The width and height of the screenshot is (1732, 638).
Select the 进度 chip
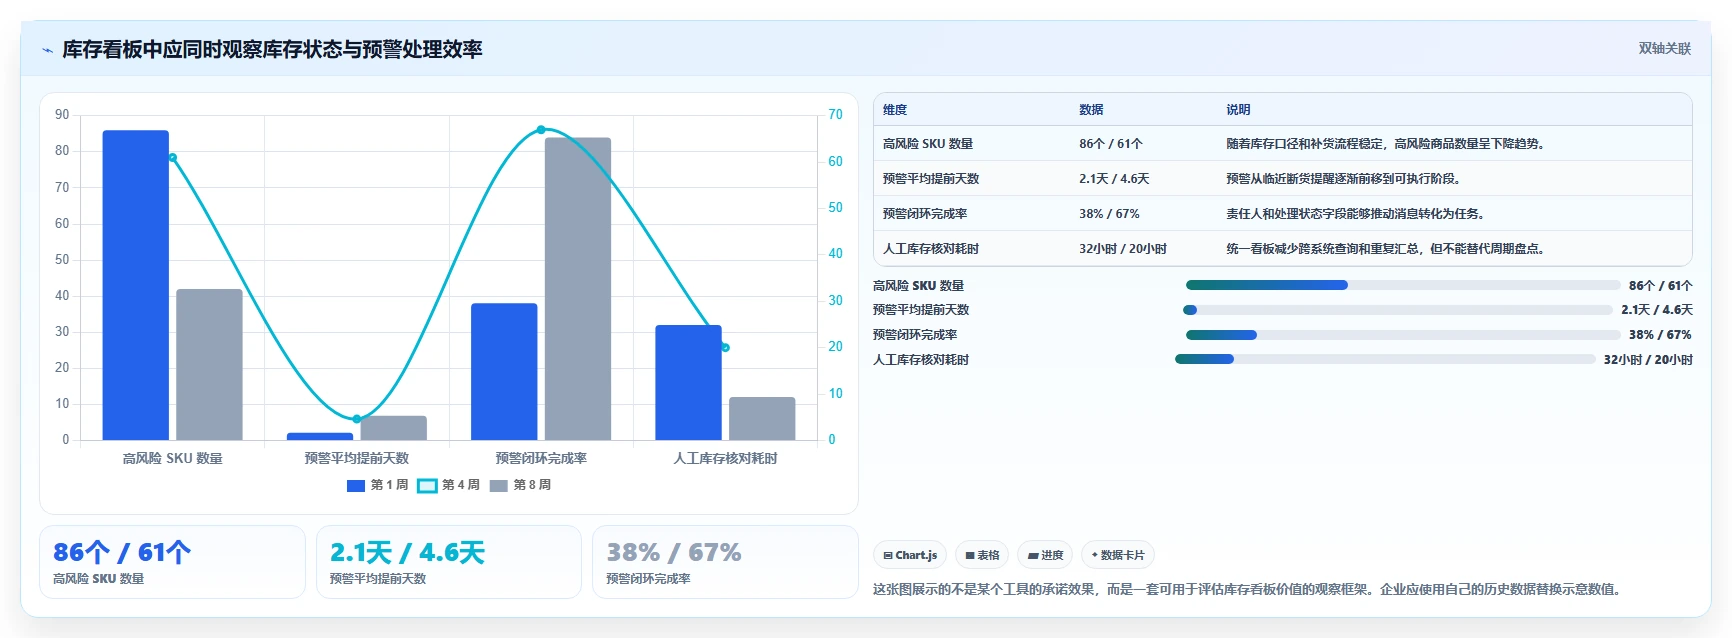(x=1045, y=555)
